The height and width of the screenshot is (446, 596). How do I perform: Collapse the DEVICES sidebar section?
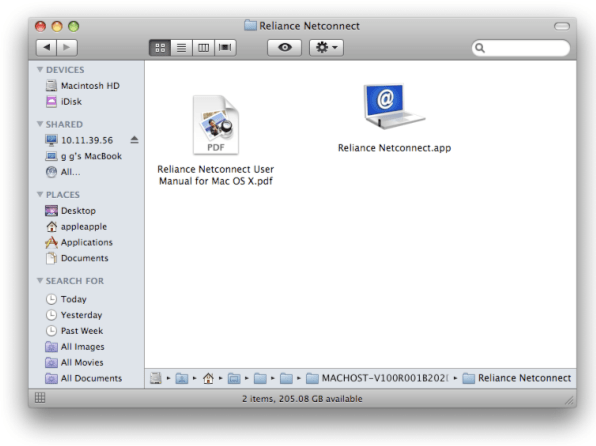pos(40,70)
